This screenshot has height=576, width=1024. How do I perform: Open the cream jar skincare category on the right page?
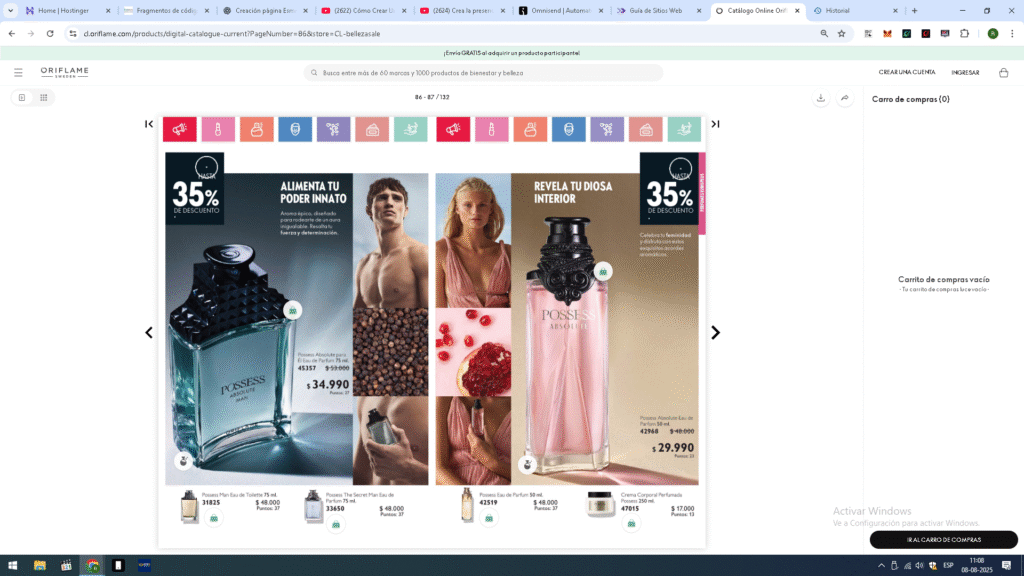(646, 129)
